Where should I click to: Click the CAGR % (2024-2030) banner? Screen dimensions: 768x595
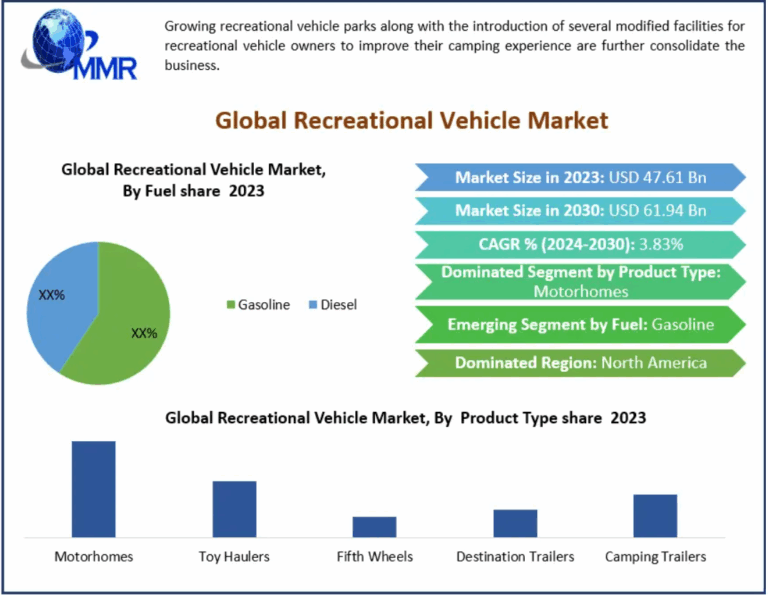[580, 244]
